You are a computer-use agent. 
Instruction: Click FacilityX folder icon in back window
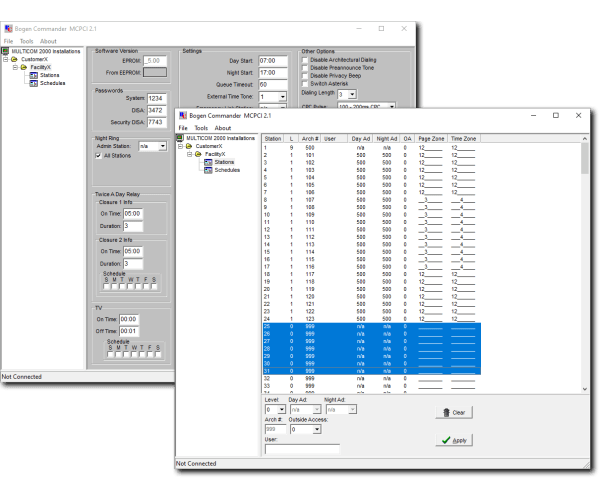pyautogui.click(x=24, y=67)
